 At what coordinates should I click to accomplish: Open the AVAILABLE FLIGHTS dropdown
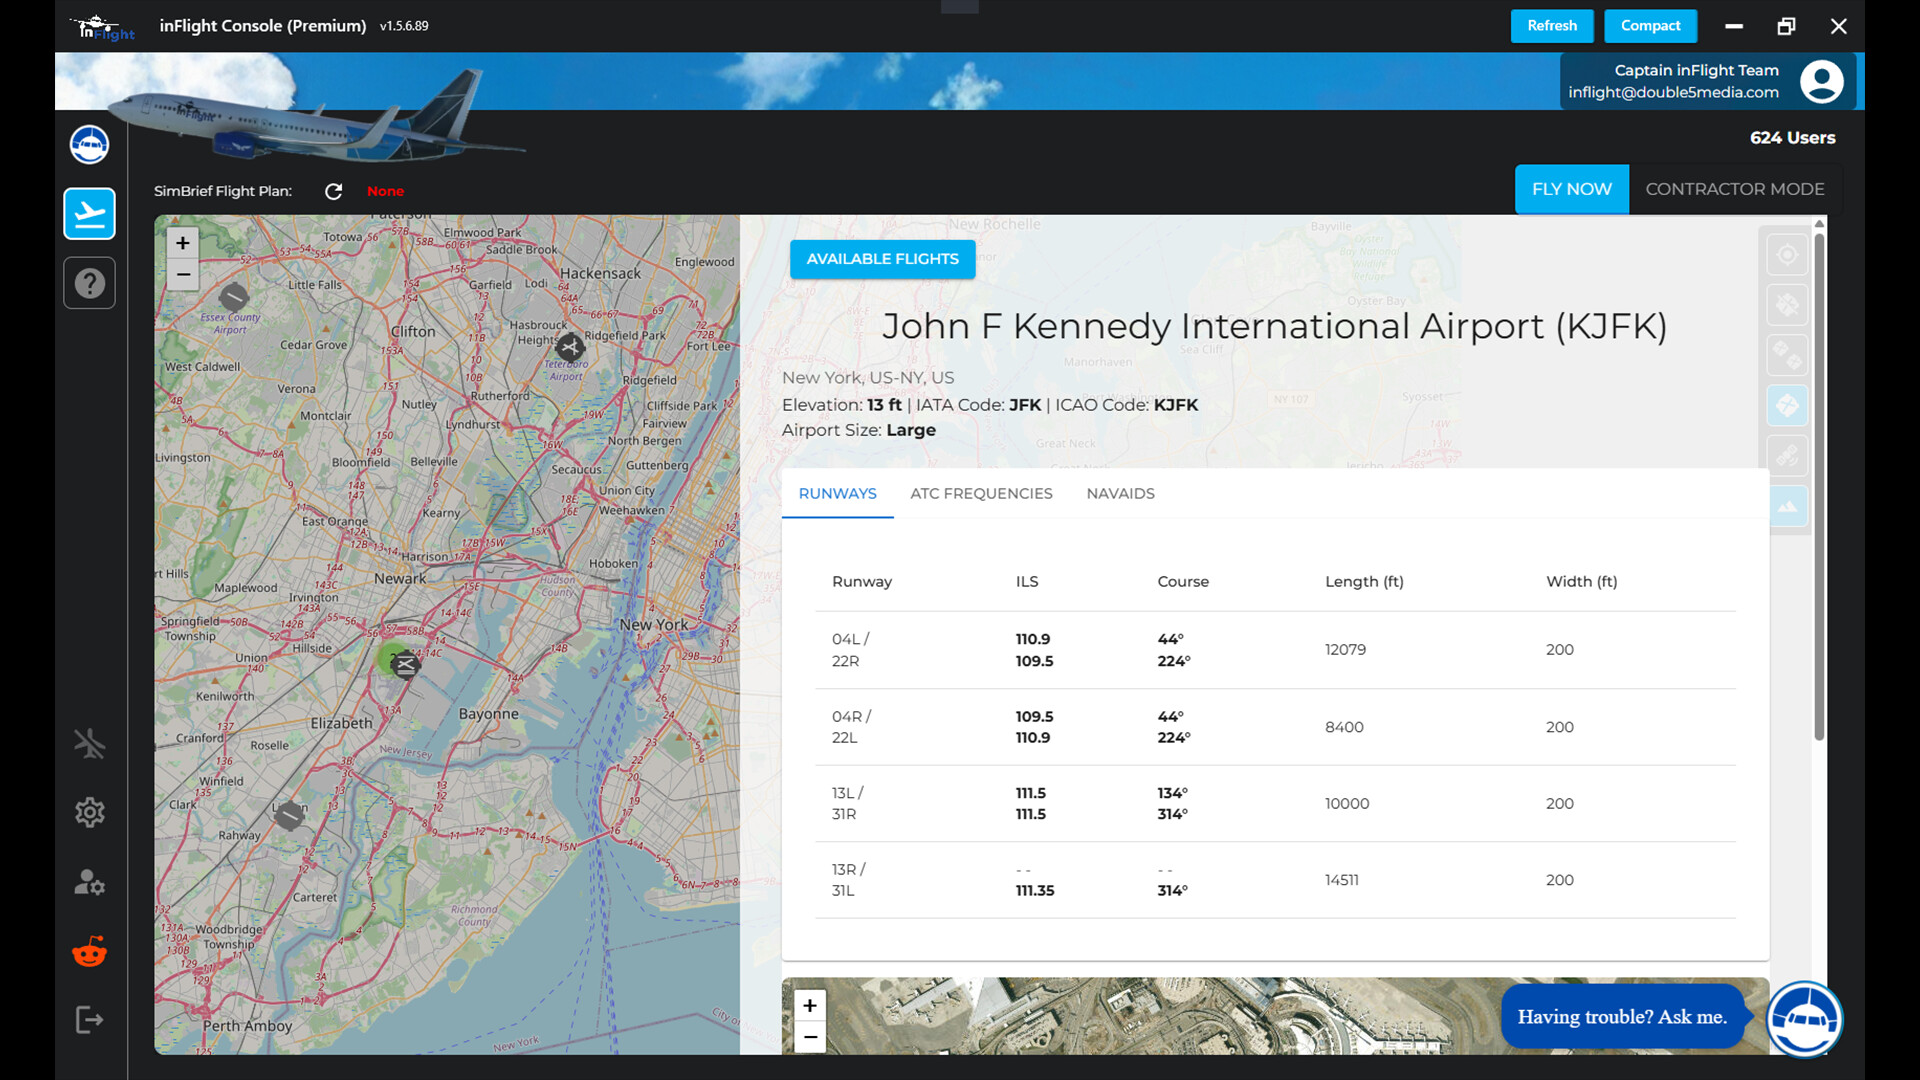(882, 259)
